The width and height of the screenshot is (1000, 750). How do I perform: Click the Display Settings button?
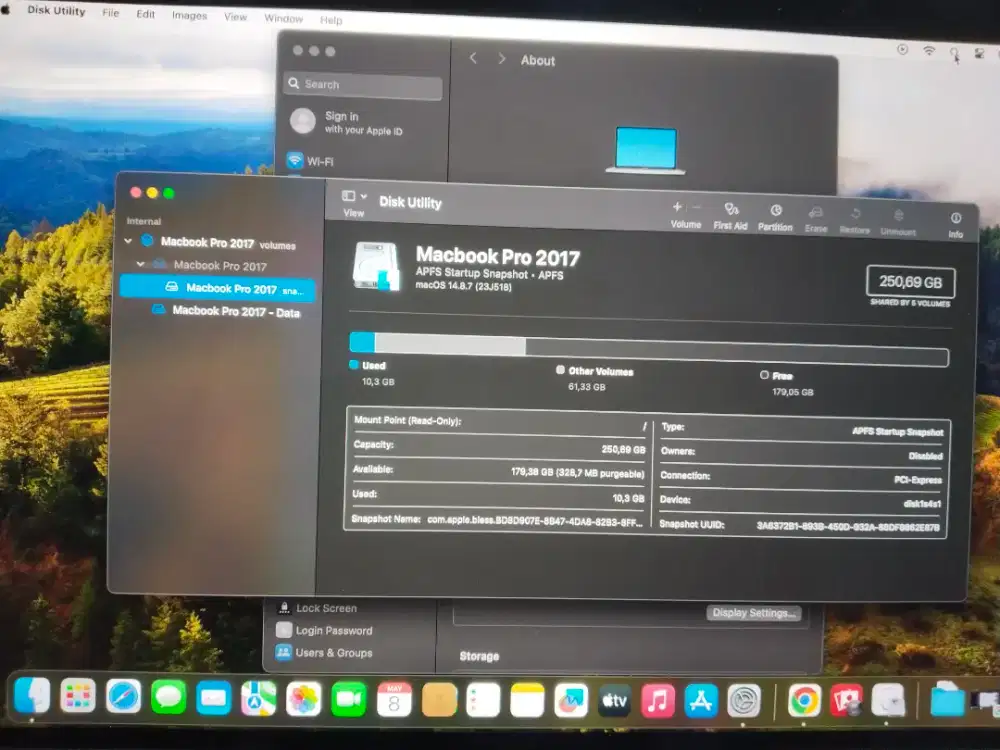click(753, 613)
